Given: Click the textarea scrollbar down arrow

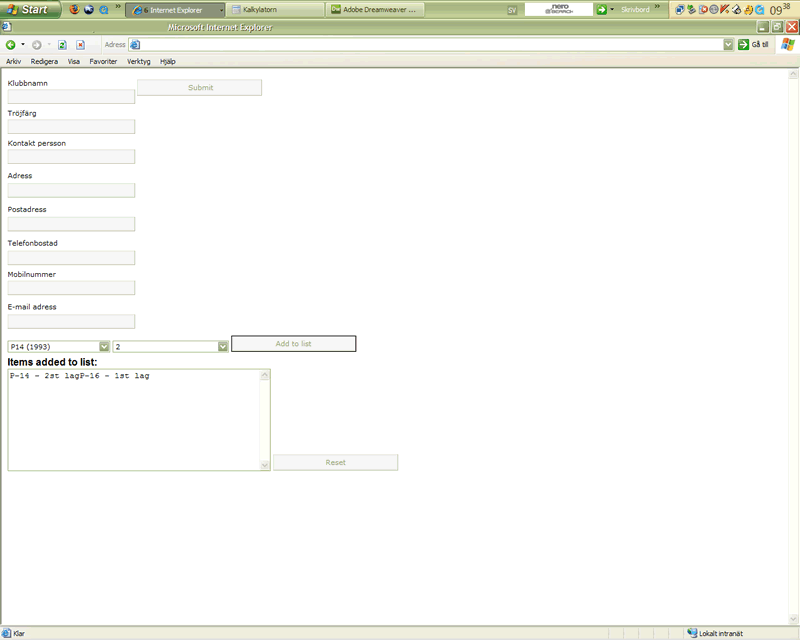Looking at the screenshot, I should click(x=264, y=464).
